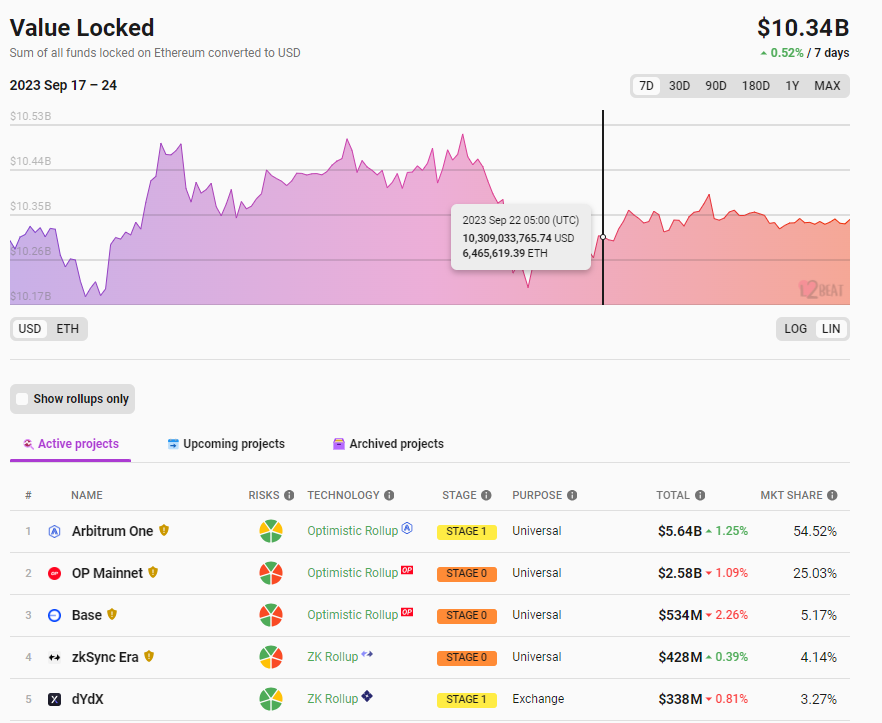Viewport: 882px width, 723px height.
Task: Set chart range to 1Y
Action: [x=792, y=86]
